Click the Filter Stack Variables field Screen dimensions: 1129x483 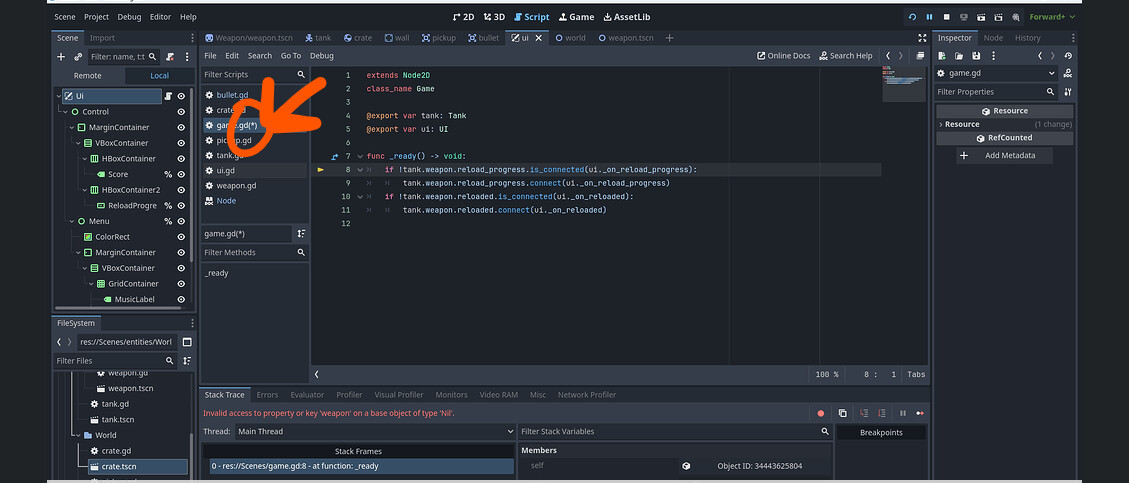[675, 431]
